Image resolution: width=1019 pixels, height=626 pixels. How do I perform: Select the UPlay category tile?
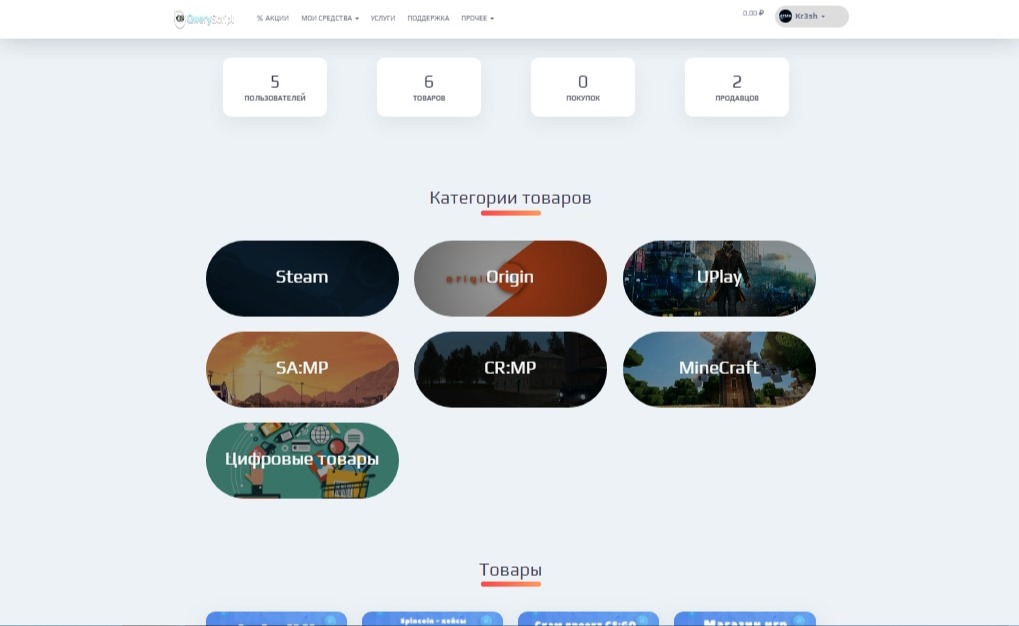pyautogui.click(x=719, y=278)
